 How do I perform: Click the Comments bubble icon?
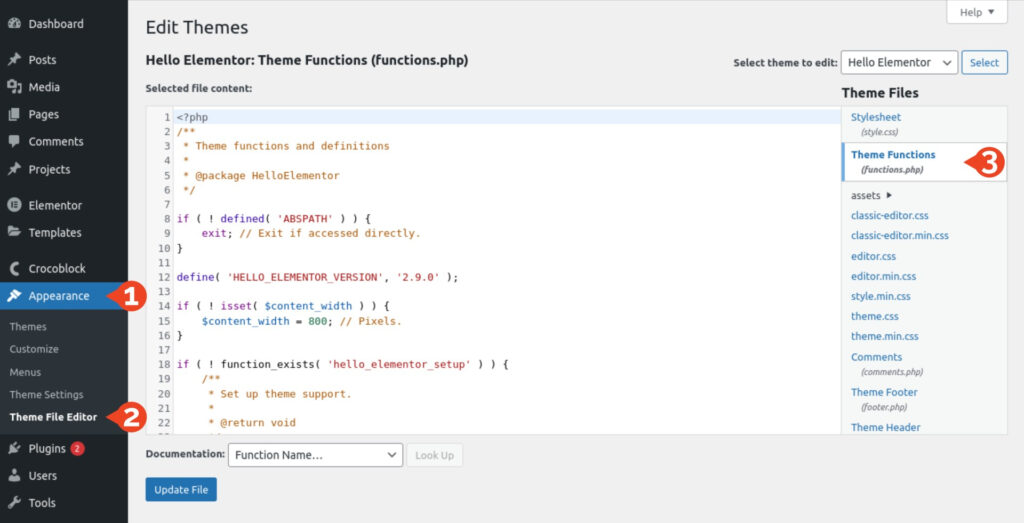coord(14,142)
